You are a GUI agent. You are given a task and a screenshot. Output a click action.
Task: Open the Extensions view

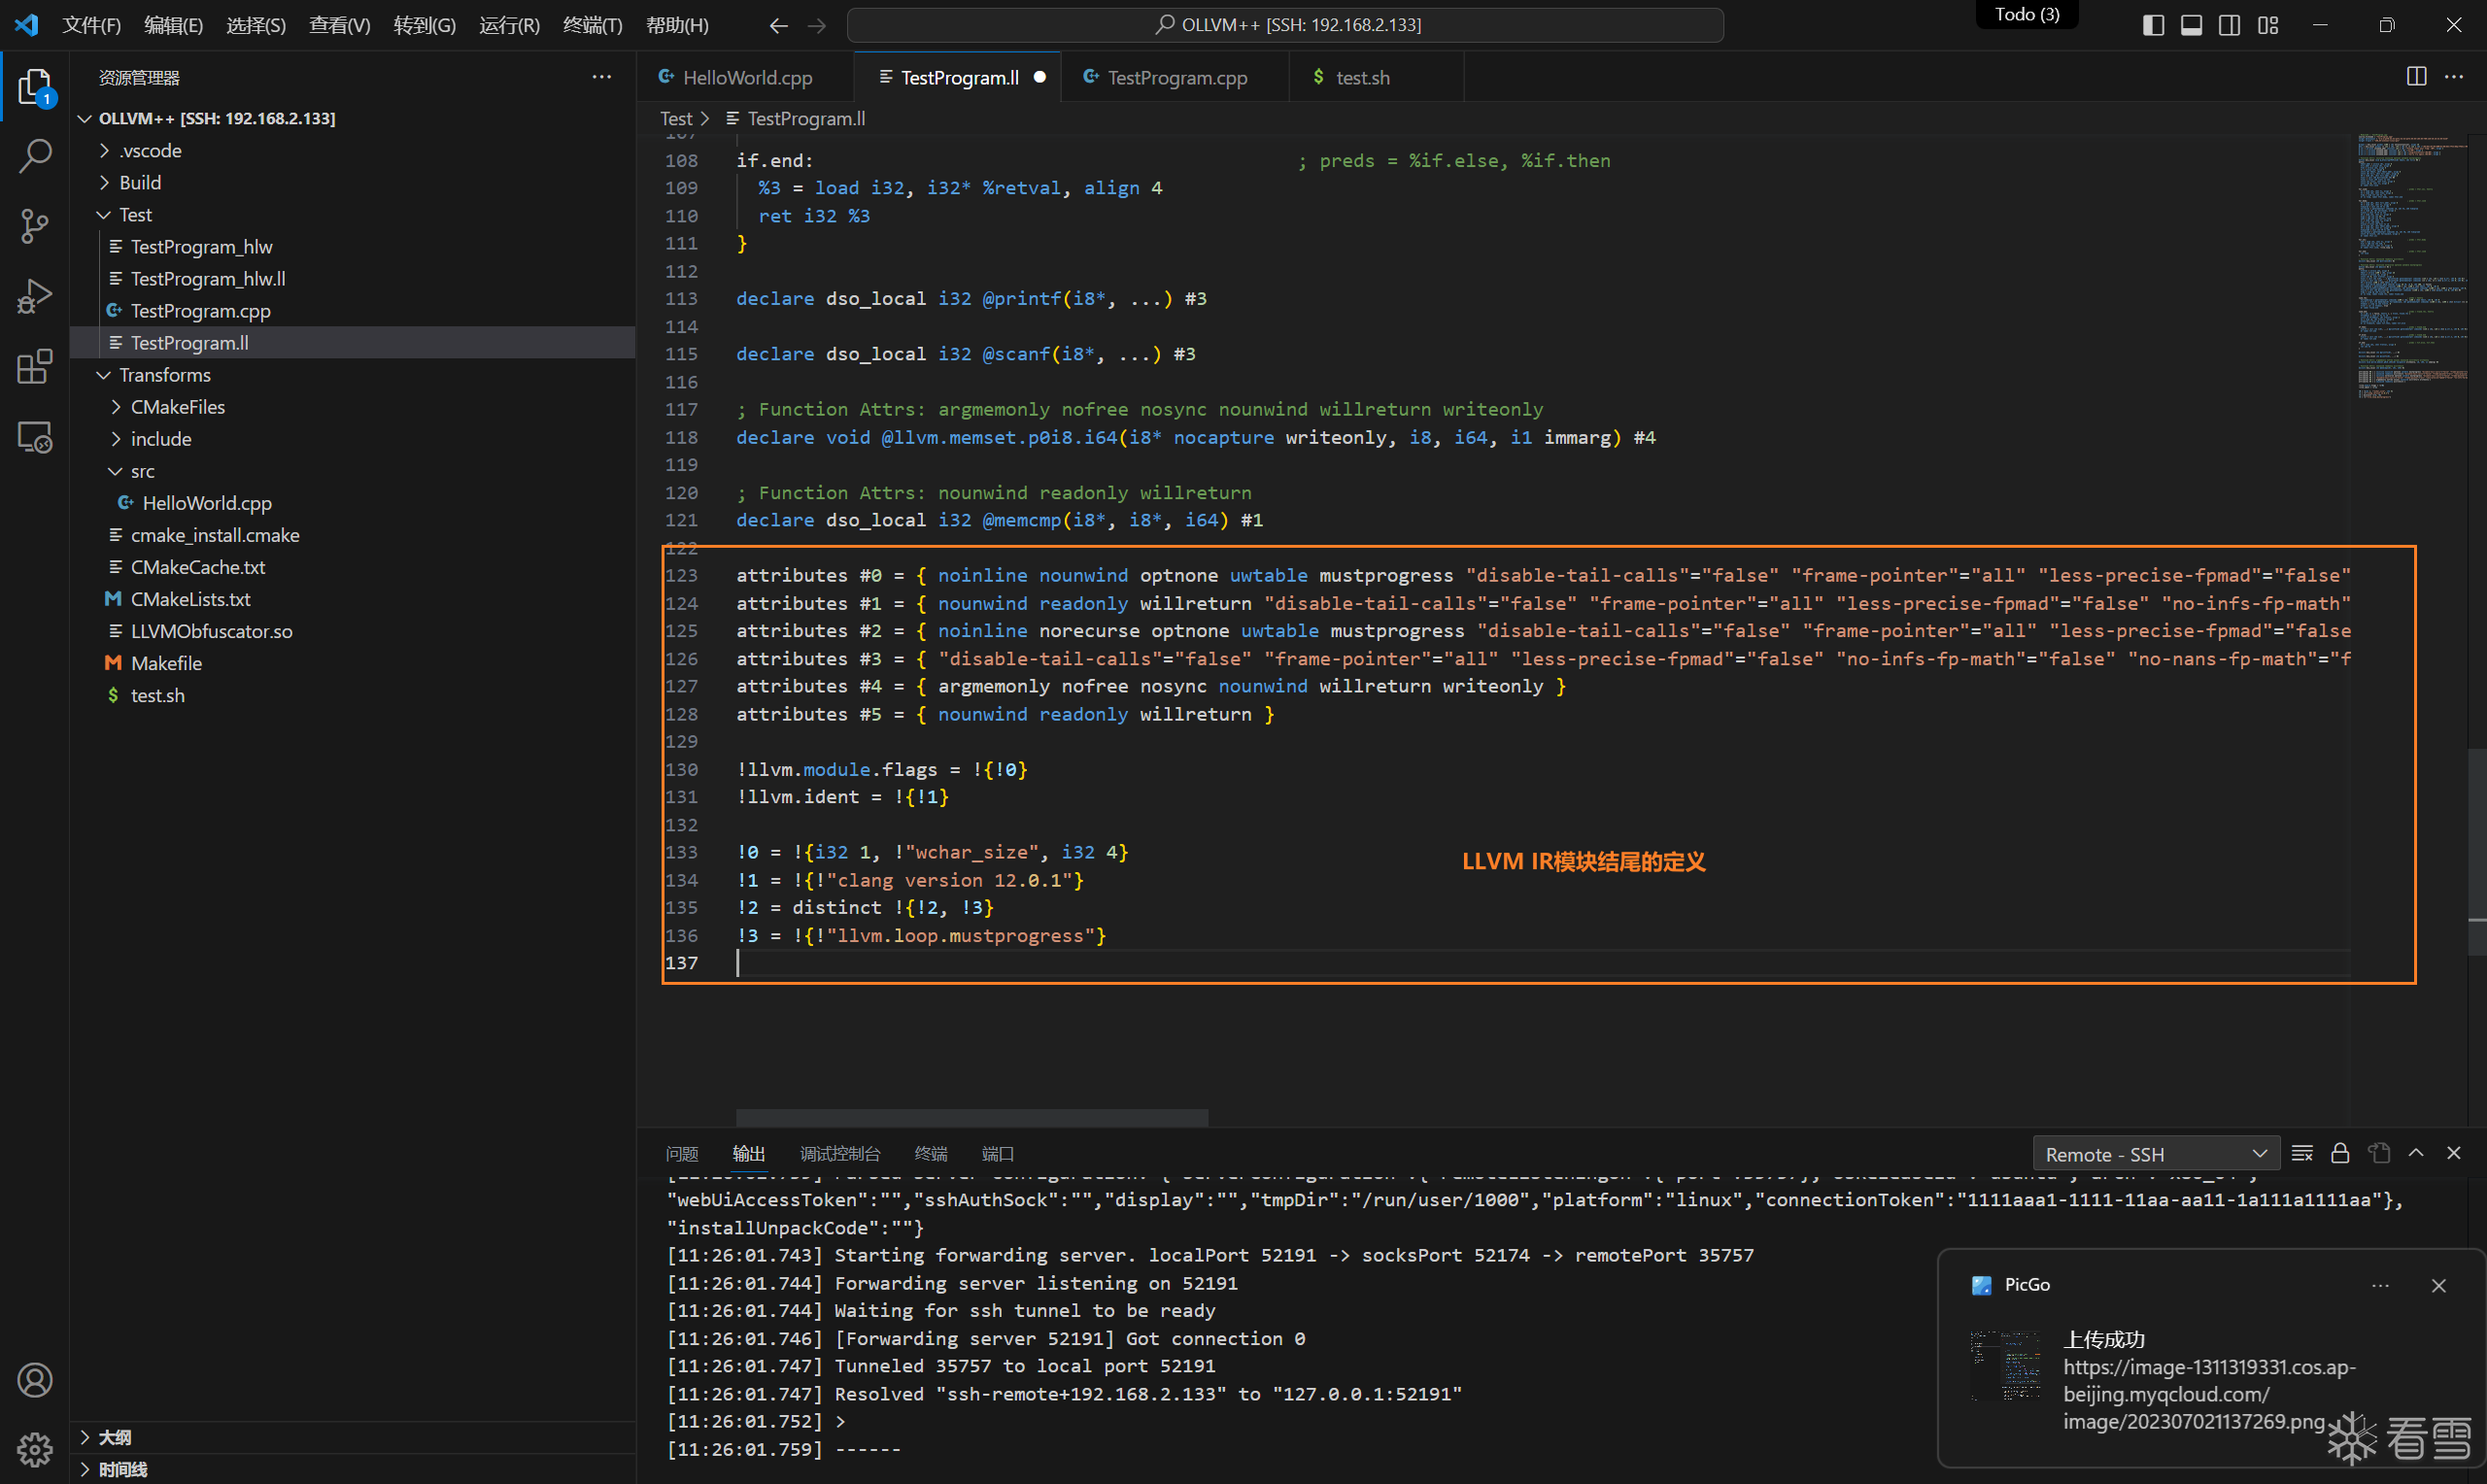click(x=35, y=367)
